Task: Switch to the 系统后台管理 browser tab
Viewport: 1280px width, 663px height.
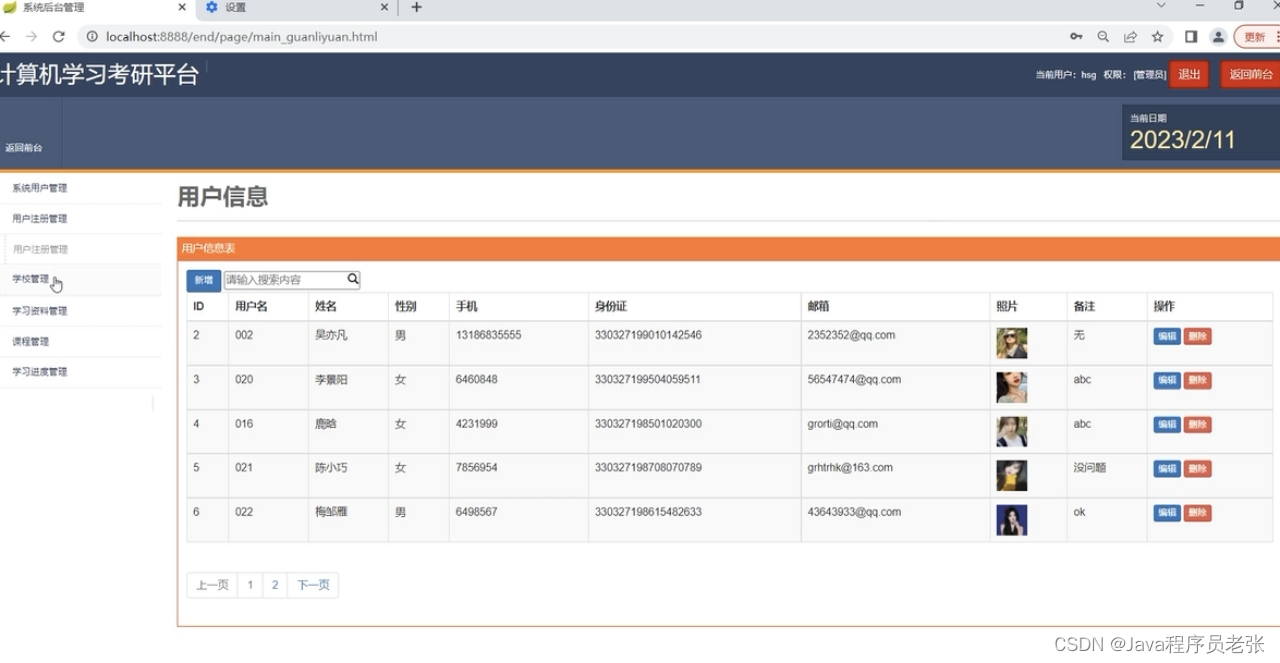Action: [95, 7]
